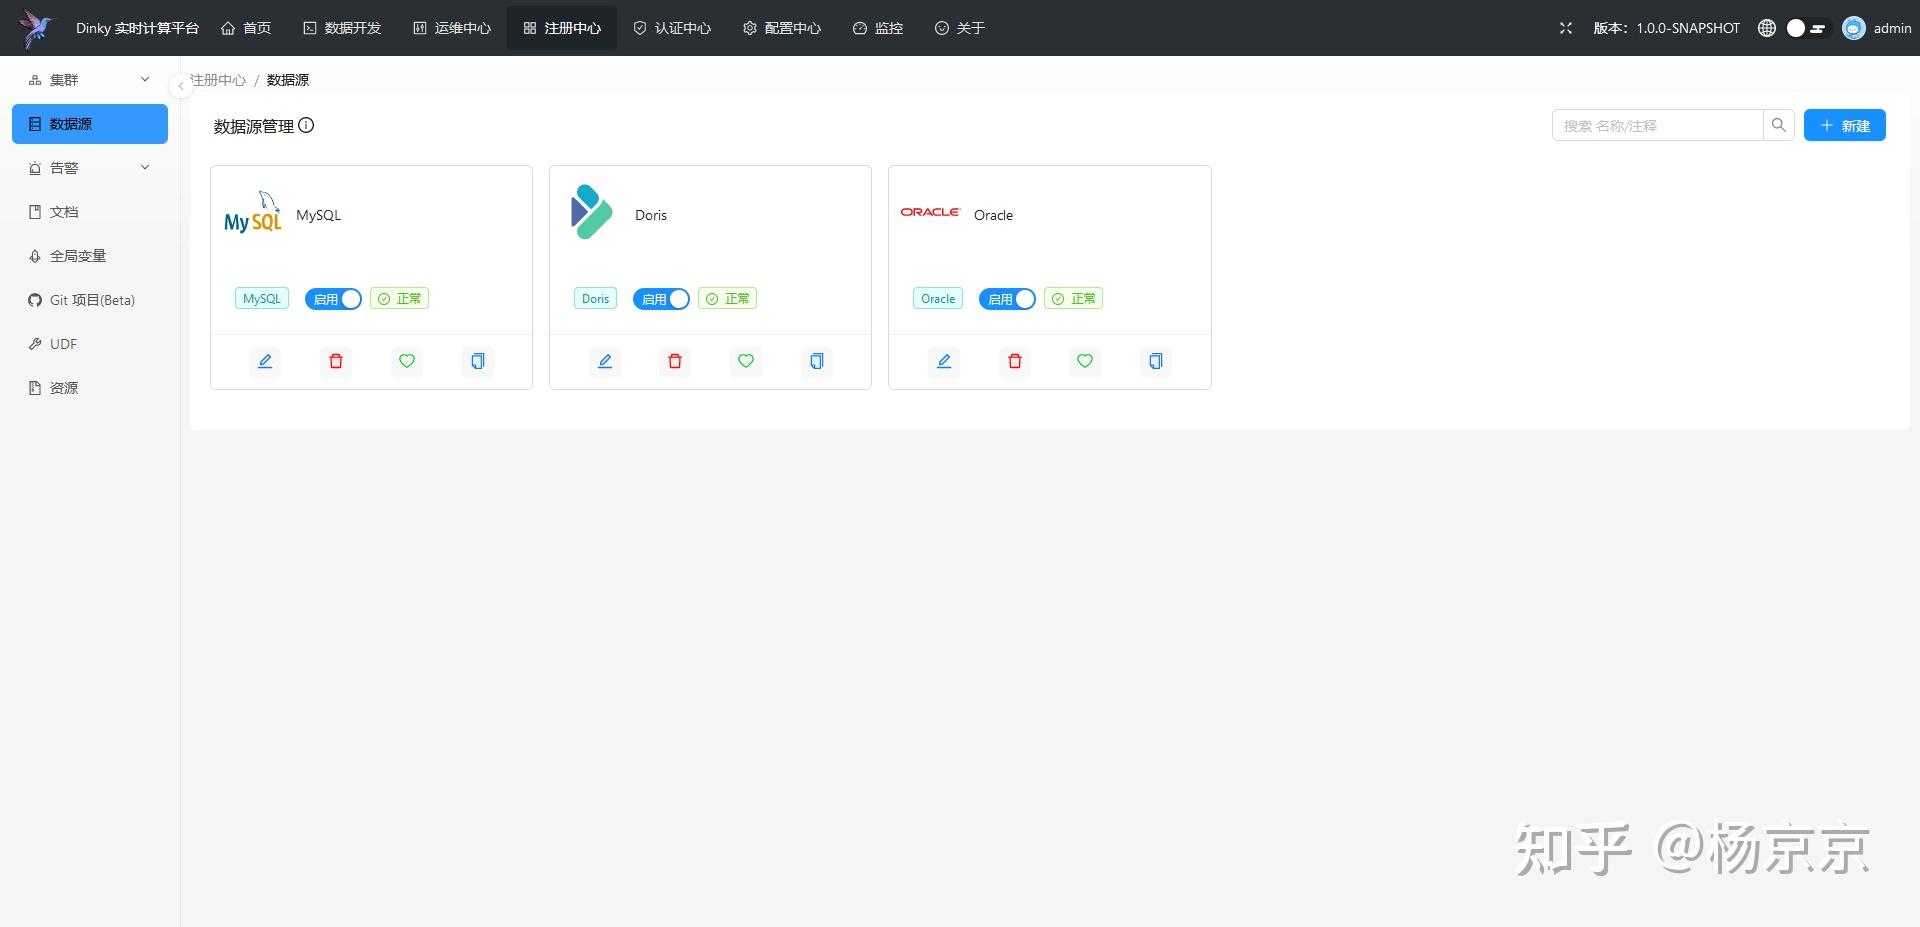
Task: Copy the MySQL data source
Action: coord(477,361)
